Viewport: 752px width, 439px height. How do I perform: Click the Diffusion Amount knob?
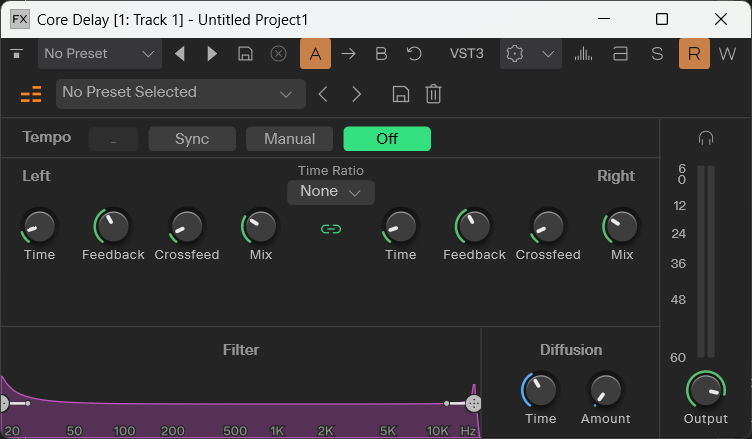click(605, 390)
